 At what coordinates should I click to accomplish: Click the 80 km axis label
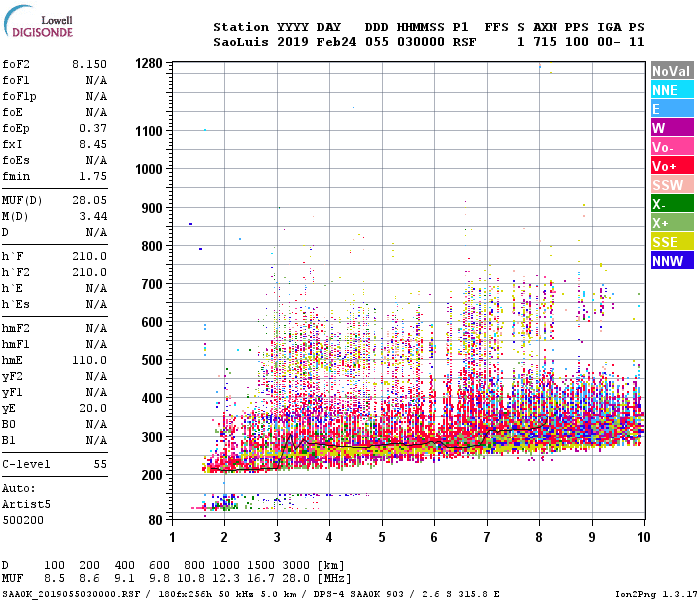pos(155,520)
